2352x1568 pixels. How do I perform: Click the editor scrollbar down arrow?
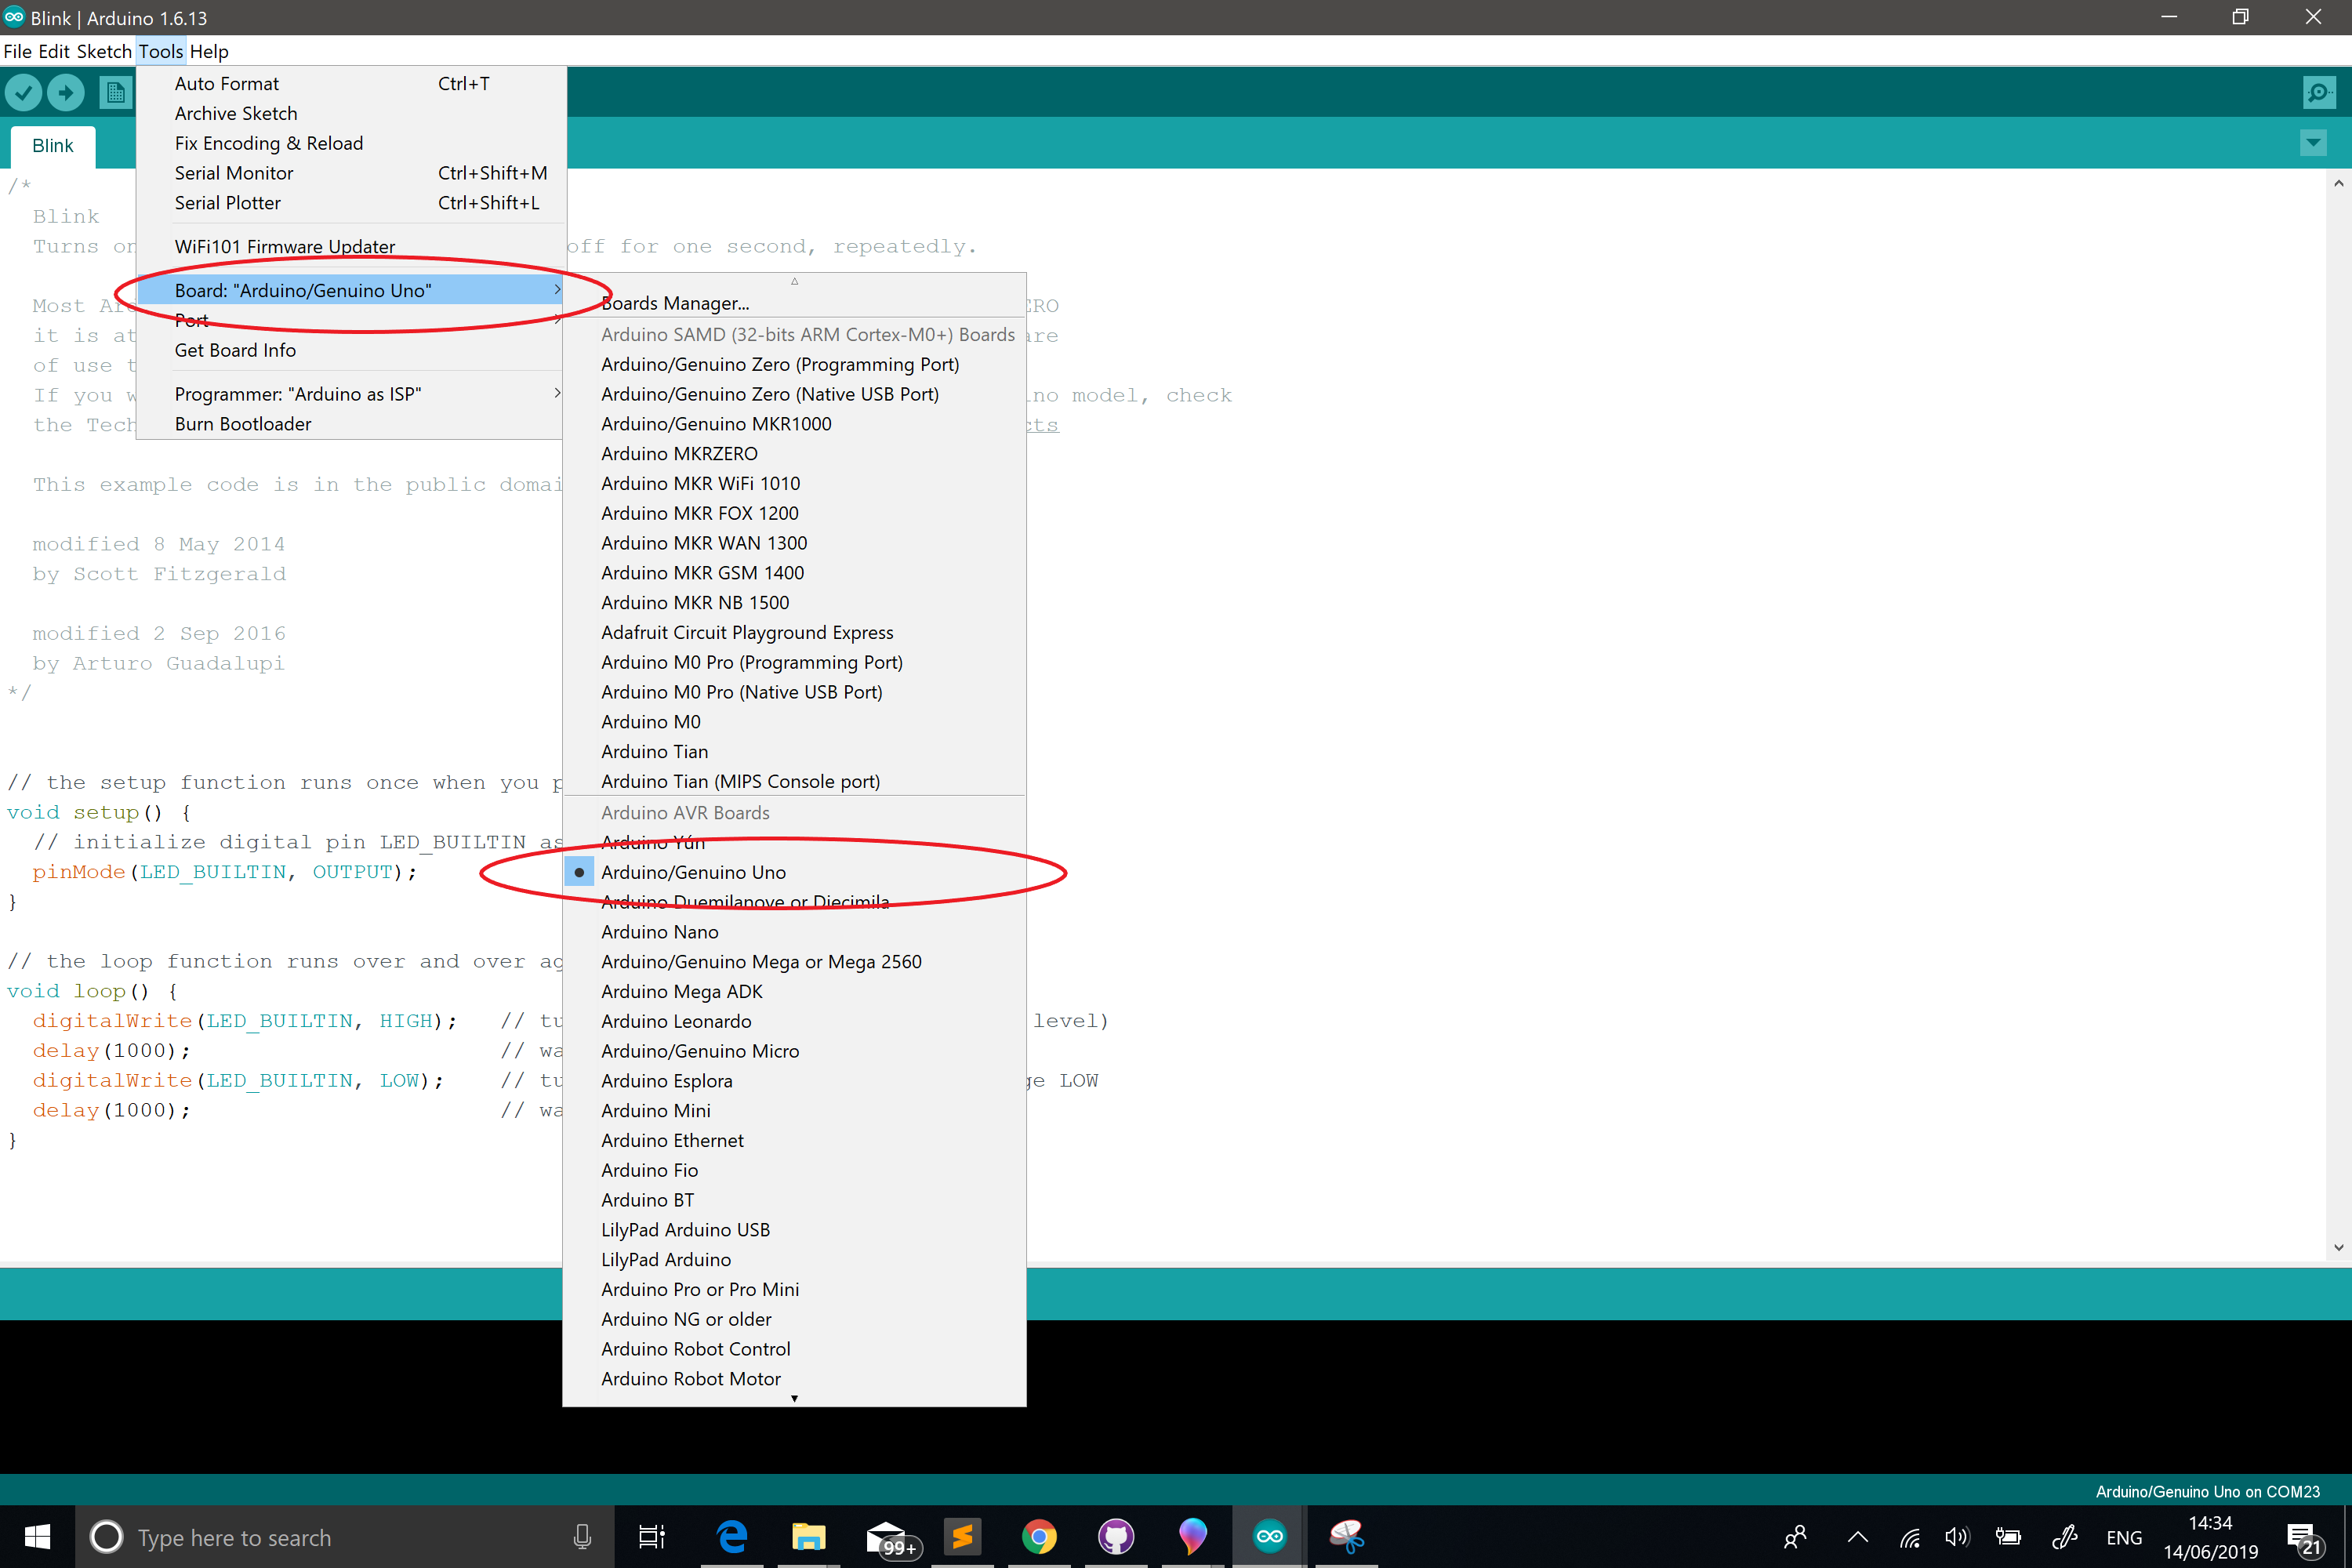tap(2338, 1247)
